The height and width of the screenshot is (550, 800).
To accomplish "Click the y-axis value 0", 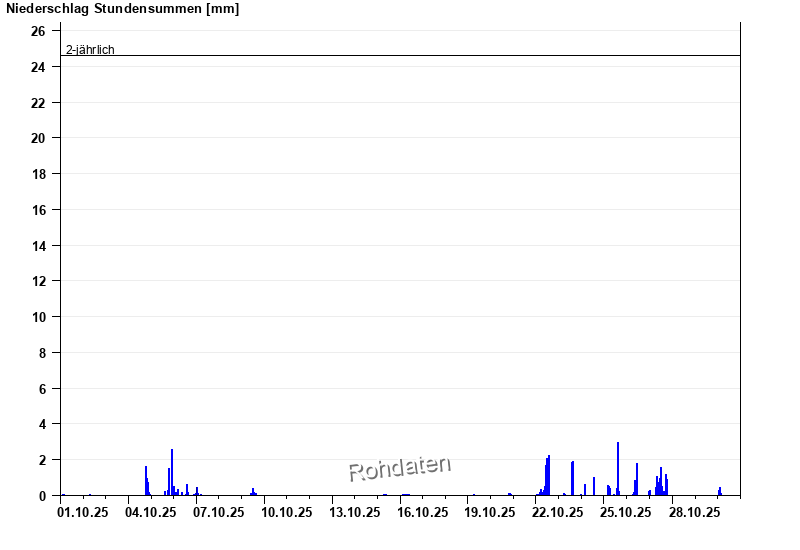I will [x=42, y=495].
